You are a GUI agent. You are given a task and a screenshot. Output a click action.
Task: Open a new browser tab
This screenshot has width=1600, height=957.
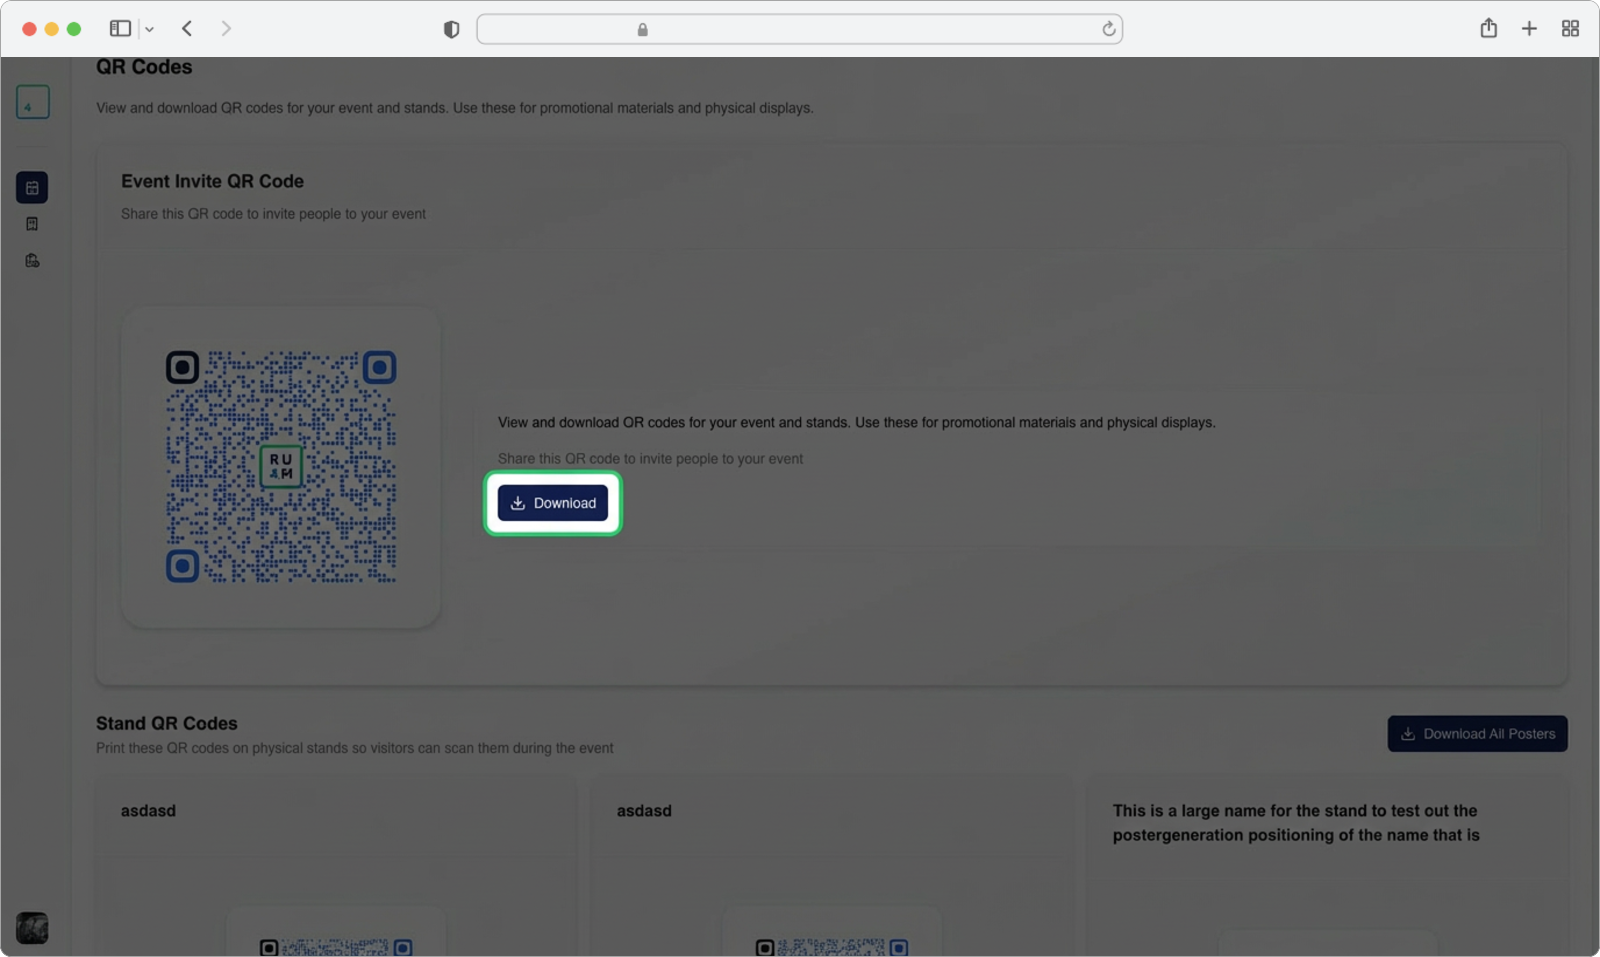1529,29
